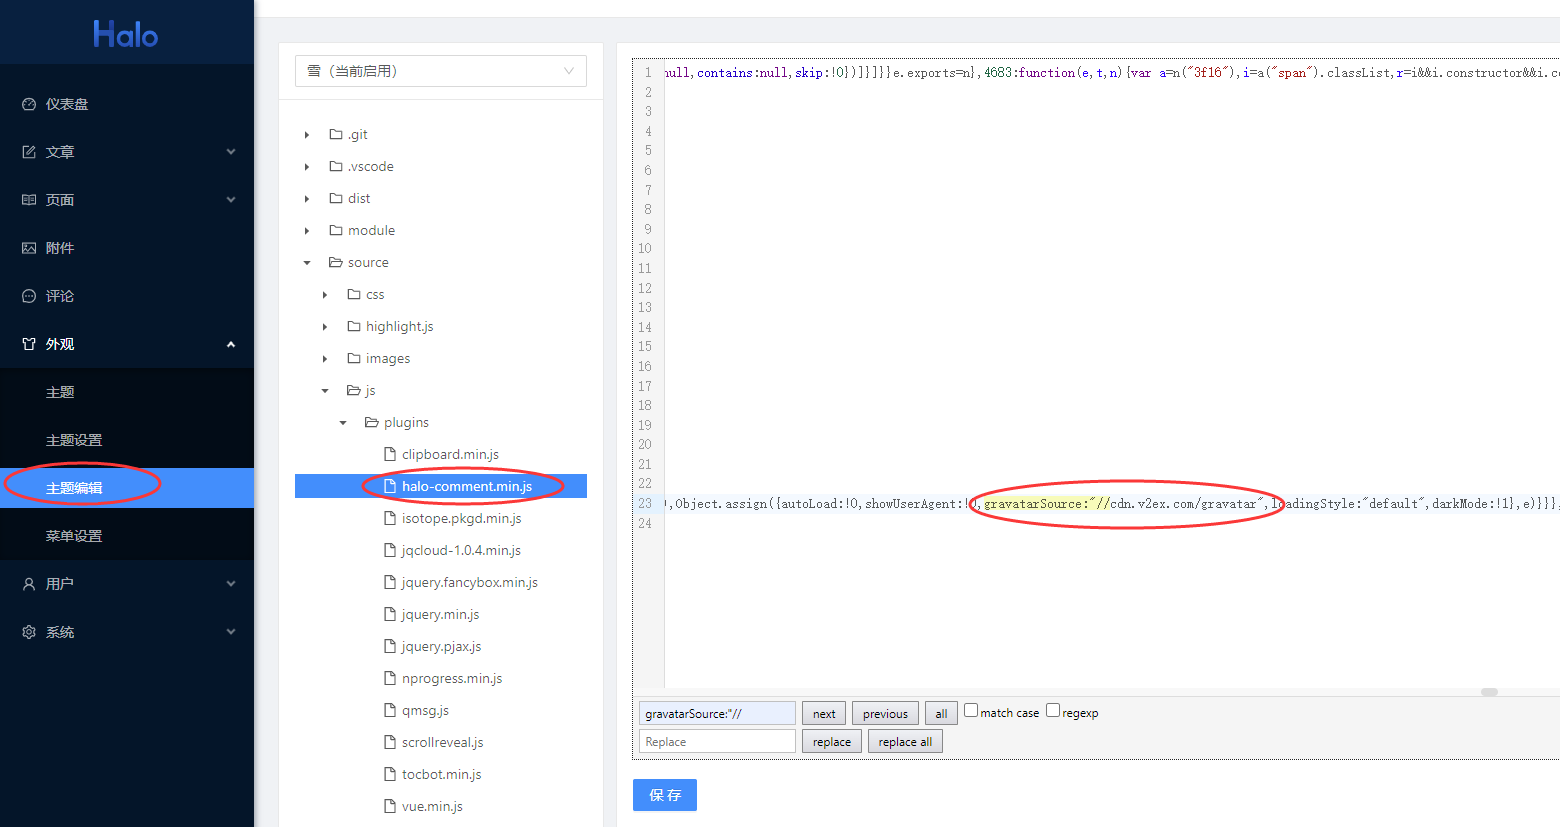Open the theme selector dropdown showing 雪（当前启用）
This screenshot has width=1560, height=827.
pyautogui.click(x=440, y=71)
